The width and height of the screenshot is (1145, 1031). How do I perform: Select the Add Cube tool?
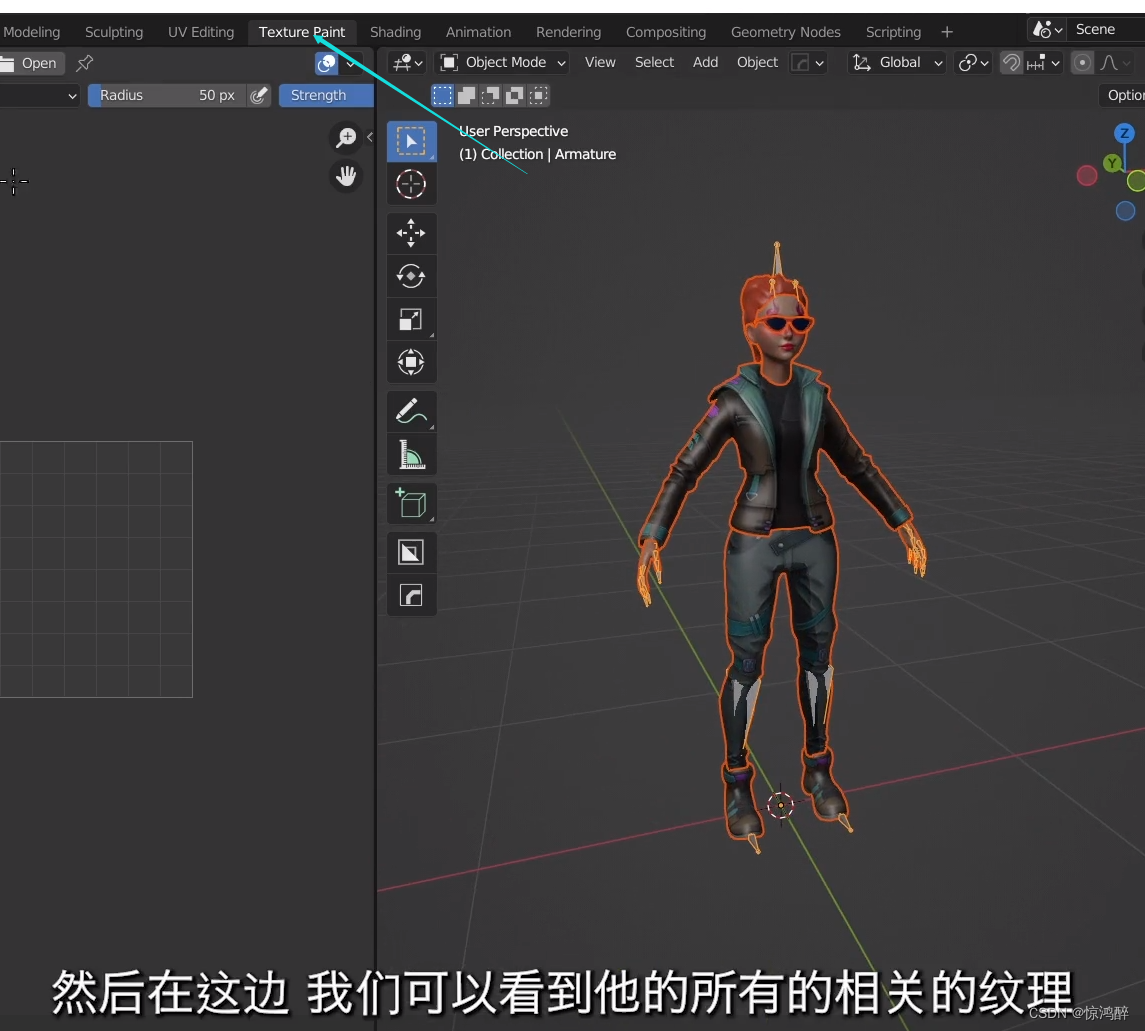[x=411, y=504]
